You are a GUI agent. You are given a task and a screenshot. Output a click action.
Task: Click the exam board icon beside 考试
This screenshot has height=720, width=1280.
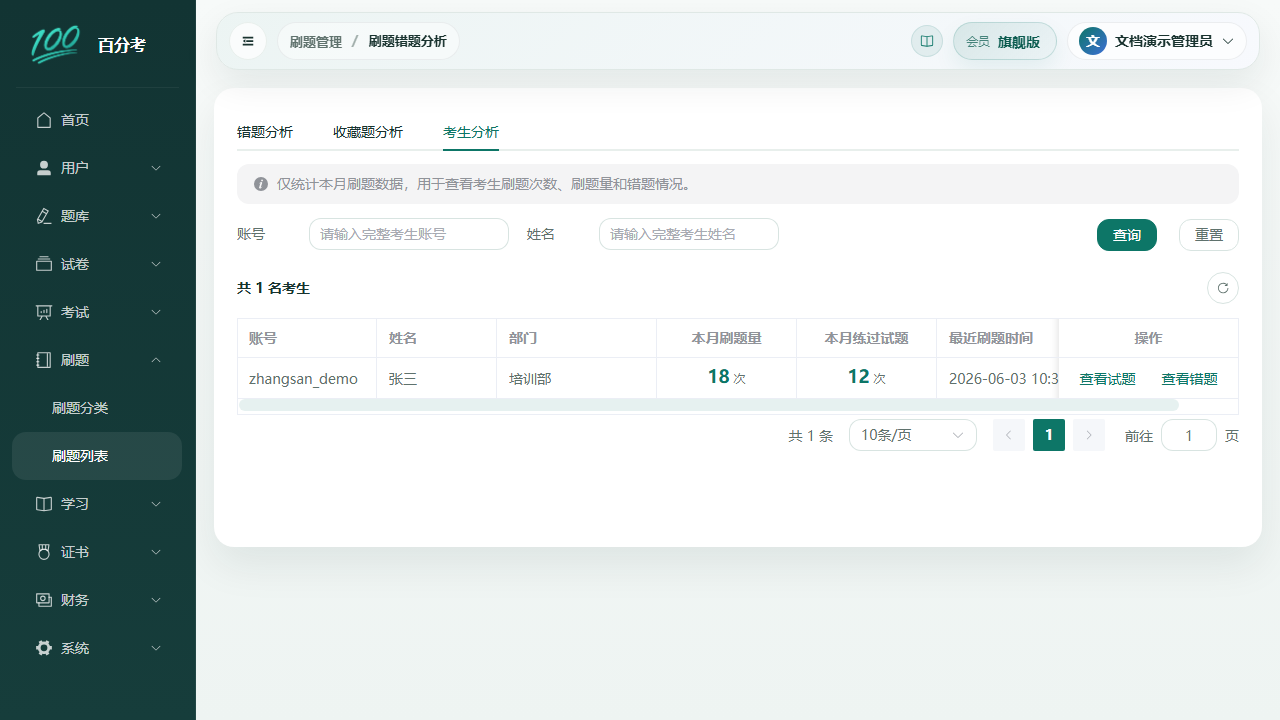pos(44,312)
